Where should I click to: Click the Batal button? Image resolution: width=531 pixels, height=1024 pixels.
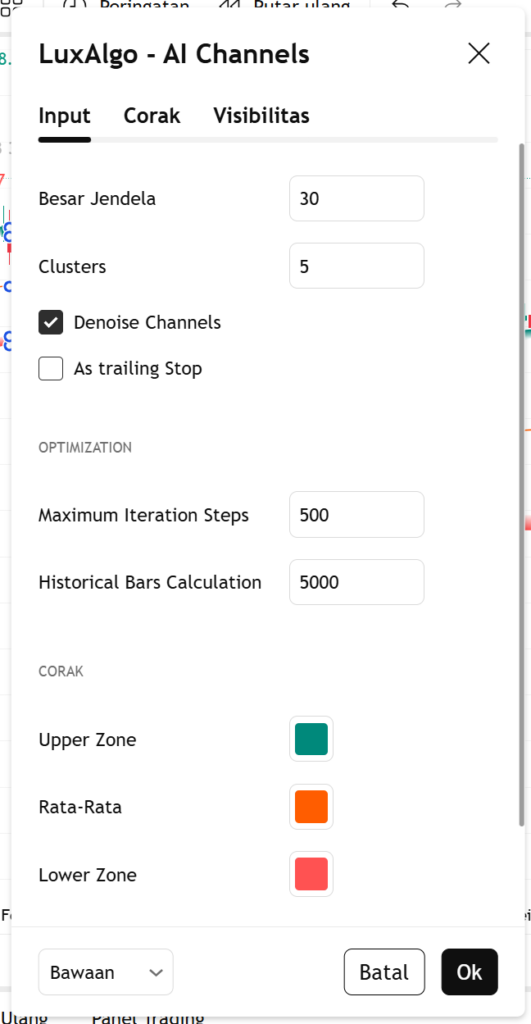(x=385, y=972)
